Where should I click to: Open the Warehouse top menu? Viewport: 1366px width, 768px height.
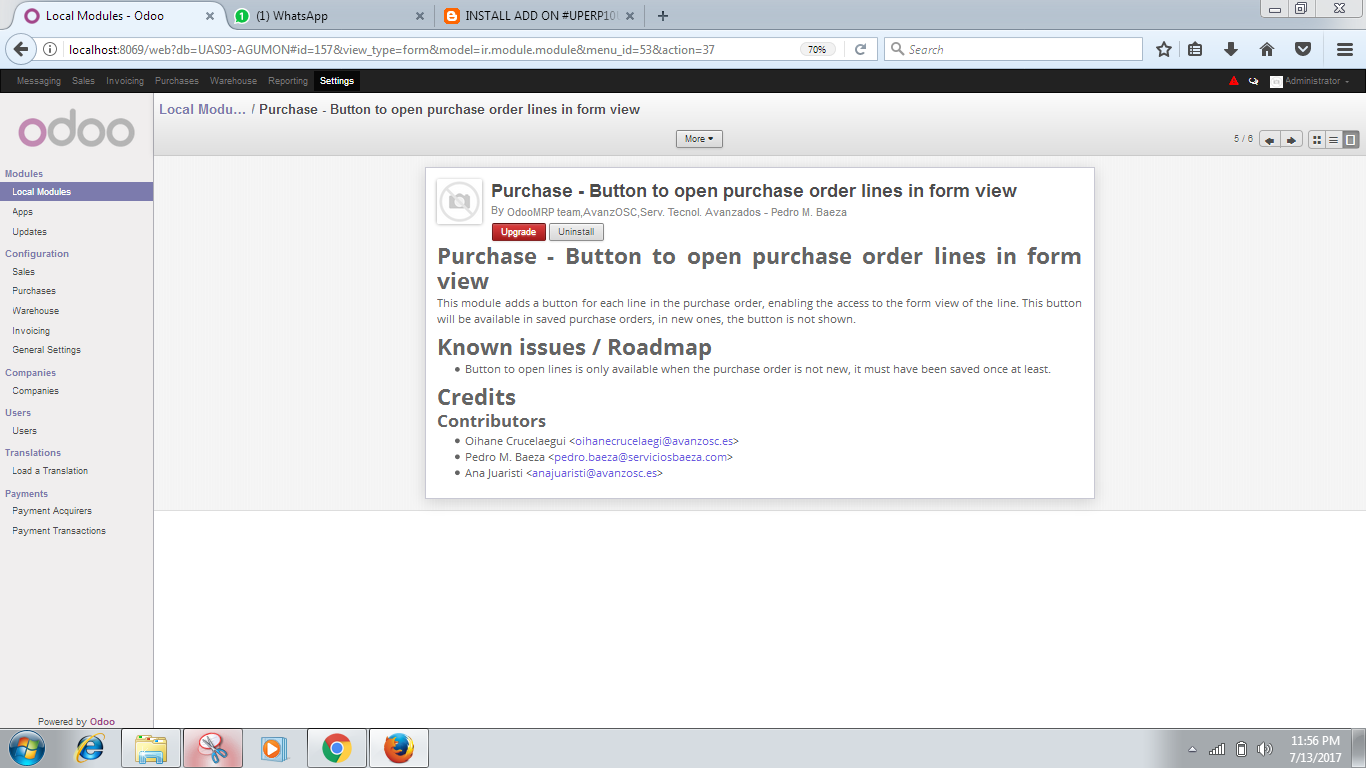click(233, 81)
